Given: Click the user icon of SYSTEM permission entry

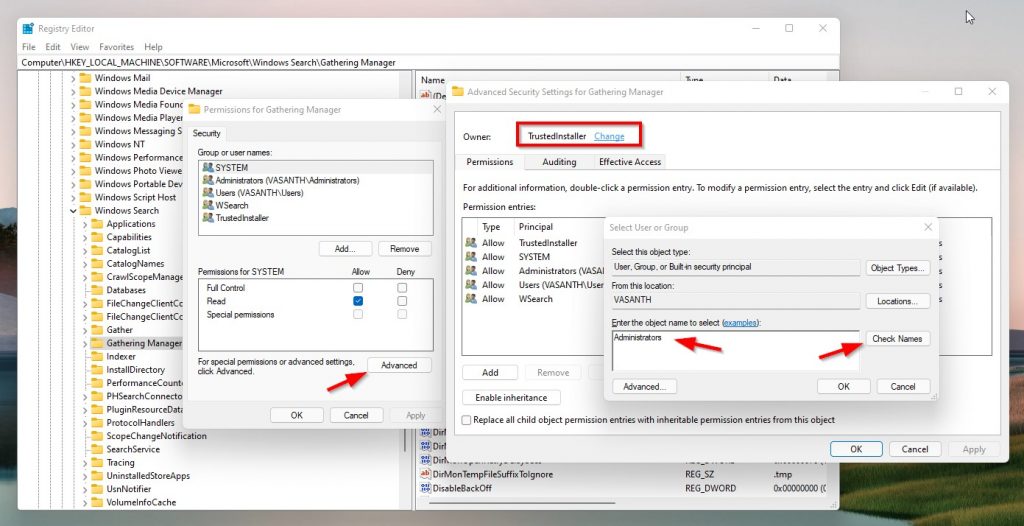Looking at the screenshot, I should click(x=471, y=257).
